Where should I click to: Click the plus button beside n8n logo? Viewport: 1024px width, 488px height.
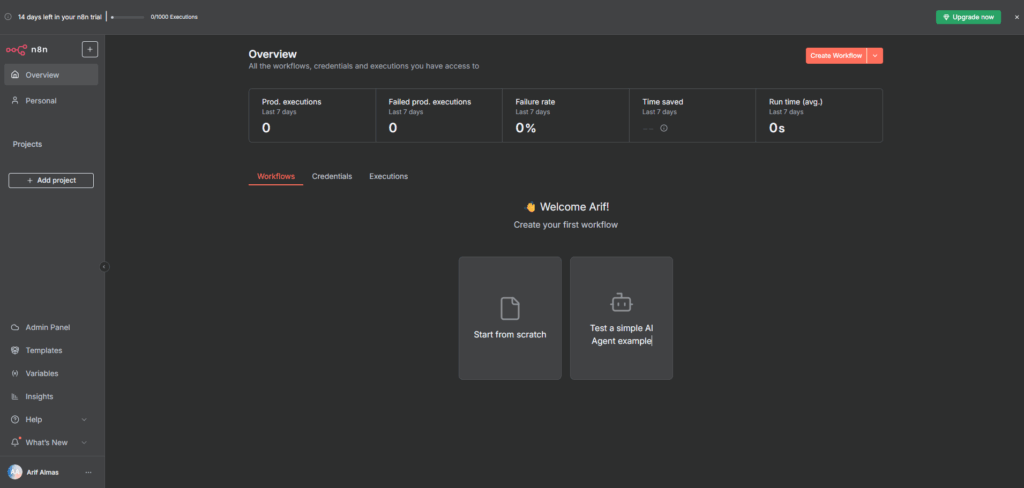tap(90, 49)
